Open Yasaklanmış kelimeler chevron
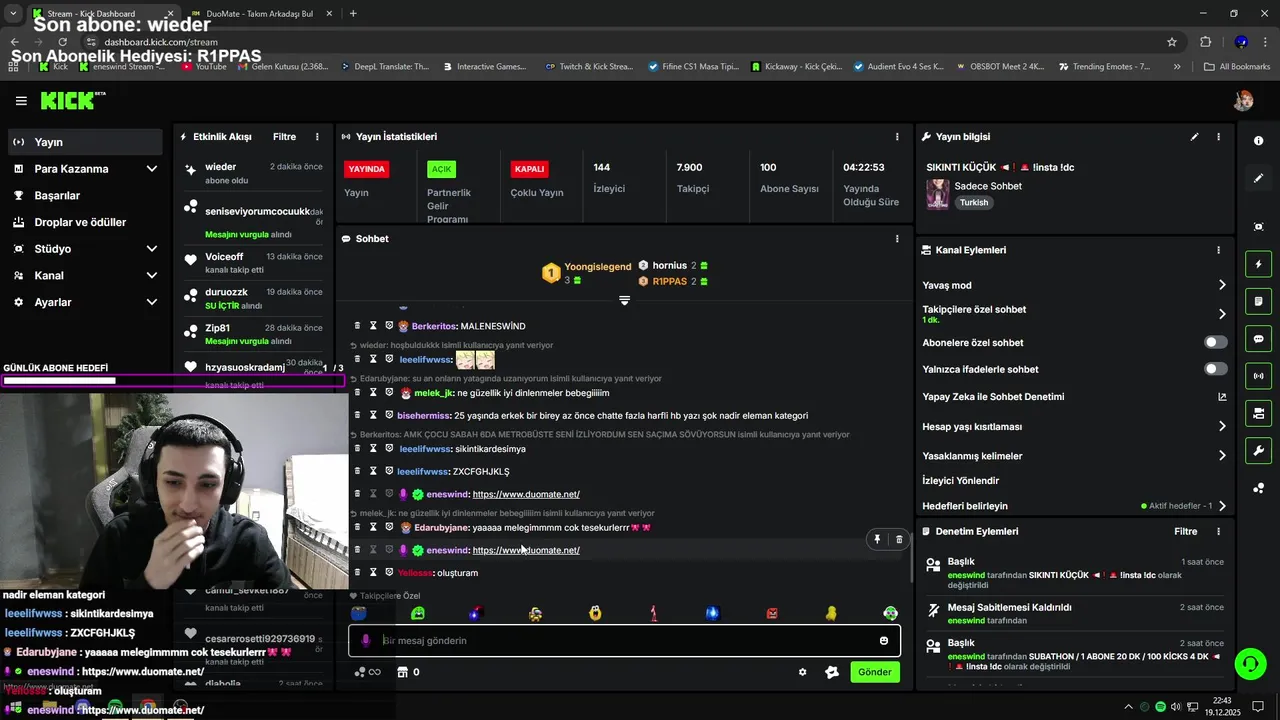The width and height of the screenshot is (1280, 720). 1221,456
